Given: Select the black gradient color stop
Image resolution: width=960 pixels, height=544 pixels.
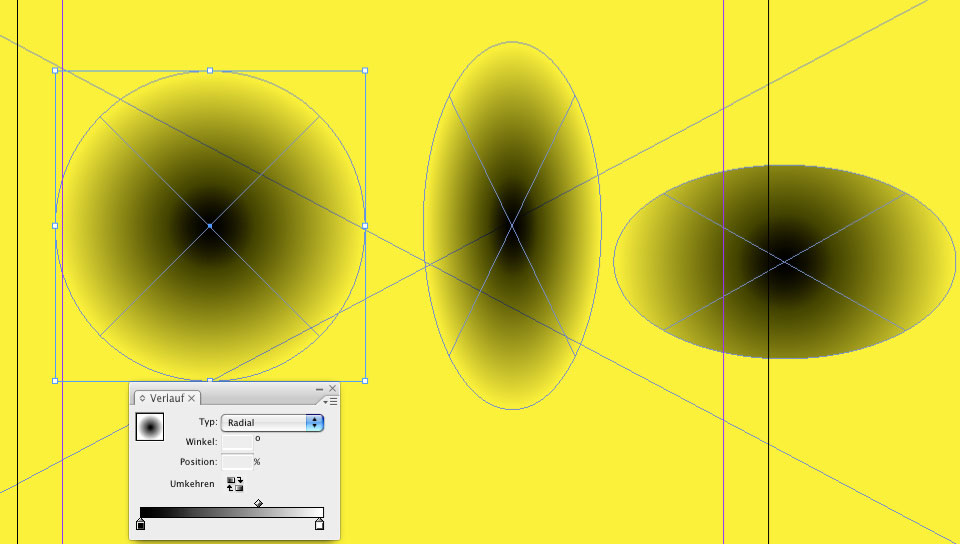Looking at the screenshot, I should pos(140,524).
